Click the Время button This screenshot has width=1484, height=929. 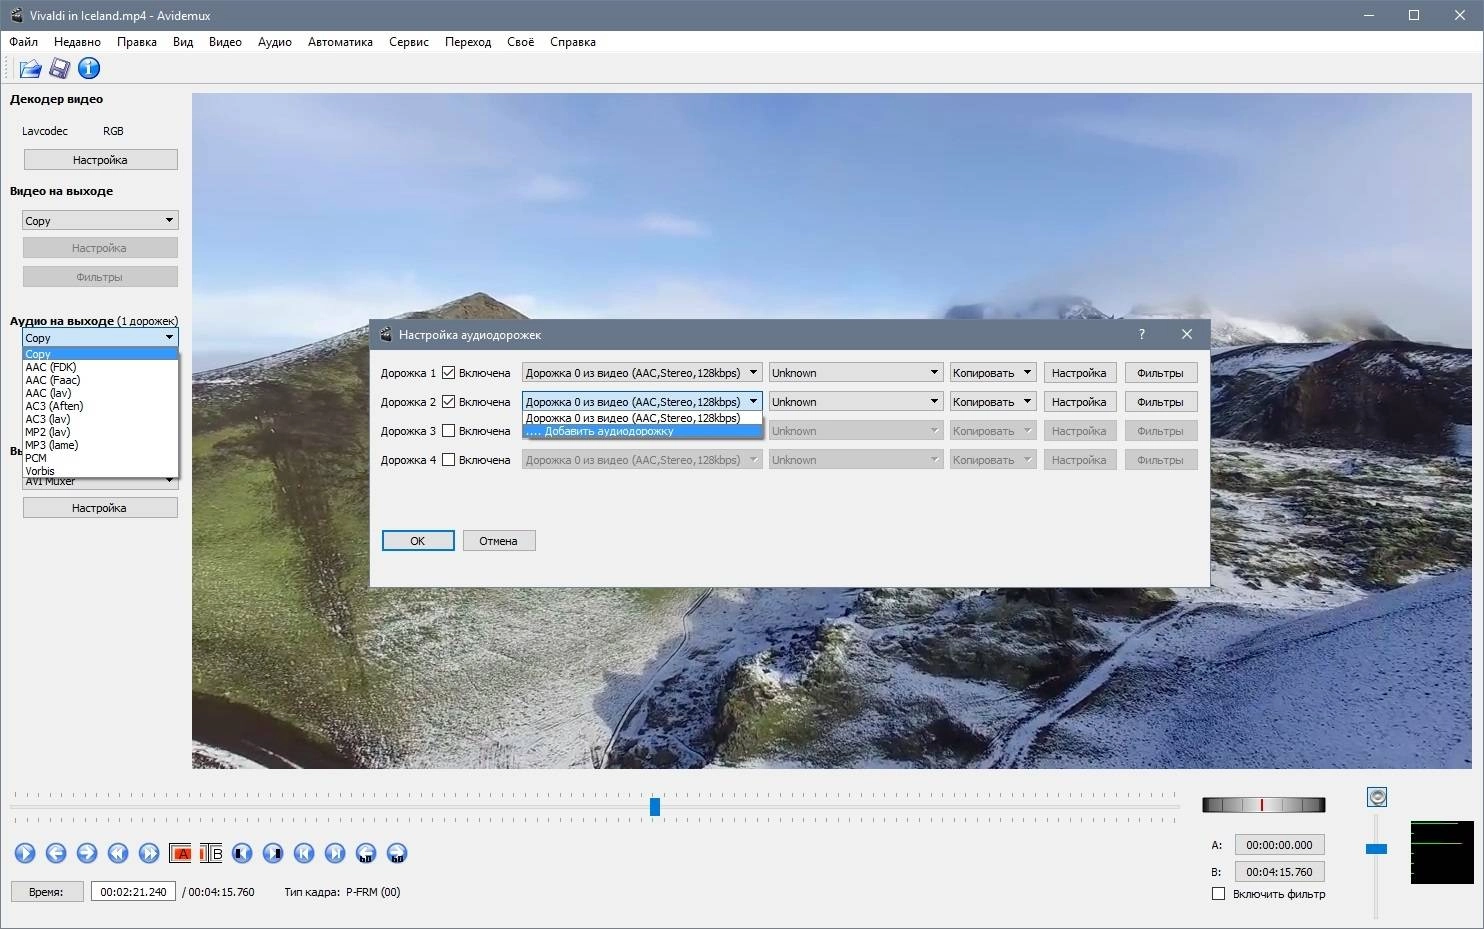point(46,892)
